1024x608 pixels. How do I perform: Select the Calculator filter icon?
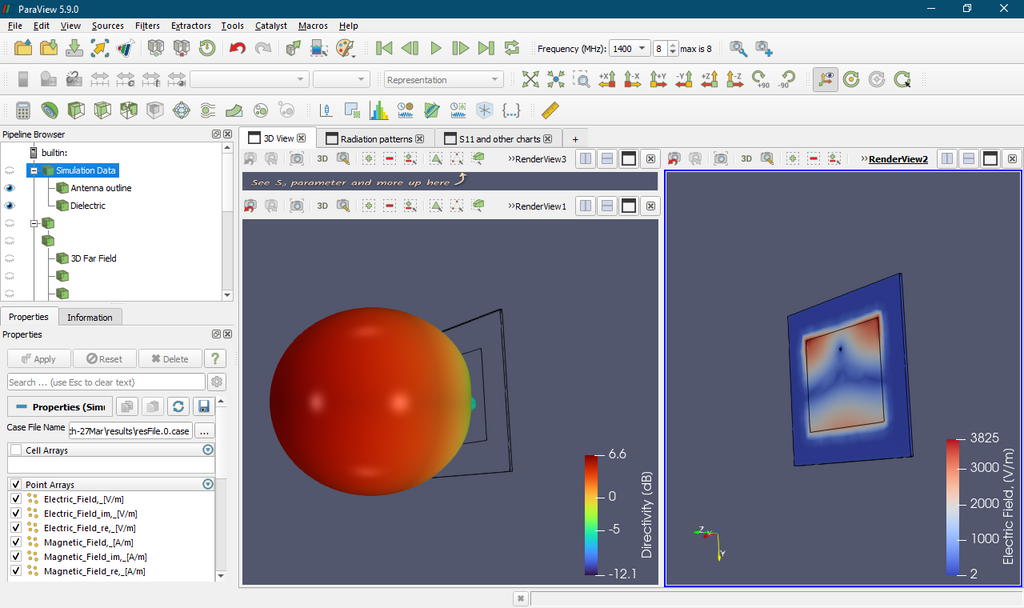pos(22,110)
